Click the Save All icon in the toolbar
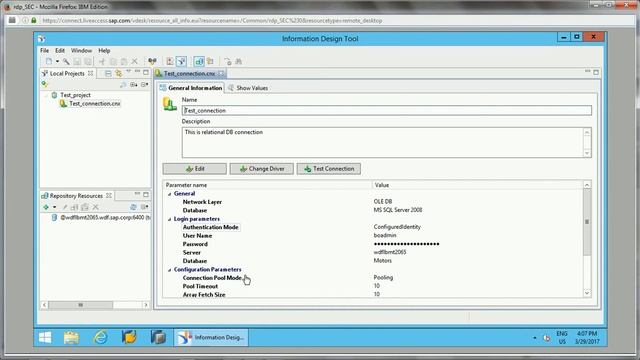The width and height of the screenshot is (640, 360). click(87, 62)
